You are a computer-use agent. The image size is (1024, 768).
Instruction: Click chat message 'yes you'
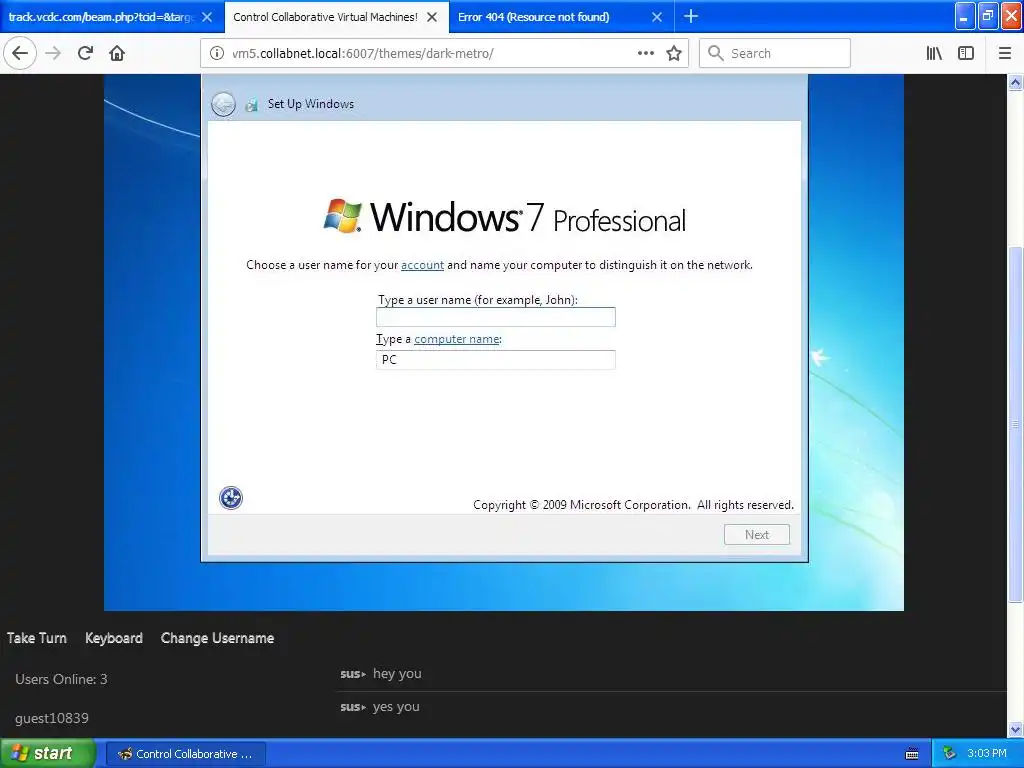pyautogui.click(x=396, y=707)
